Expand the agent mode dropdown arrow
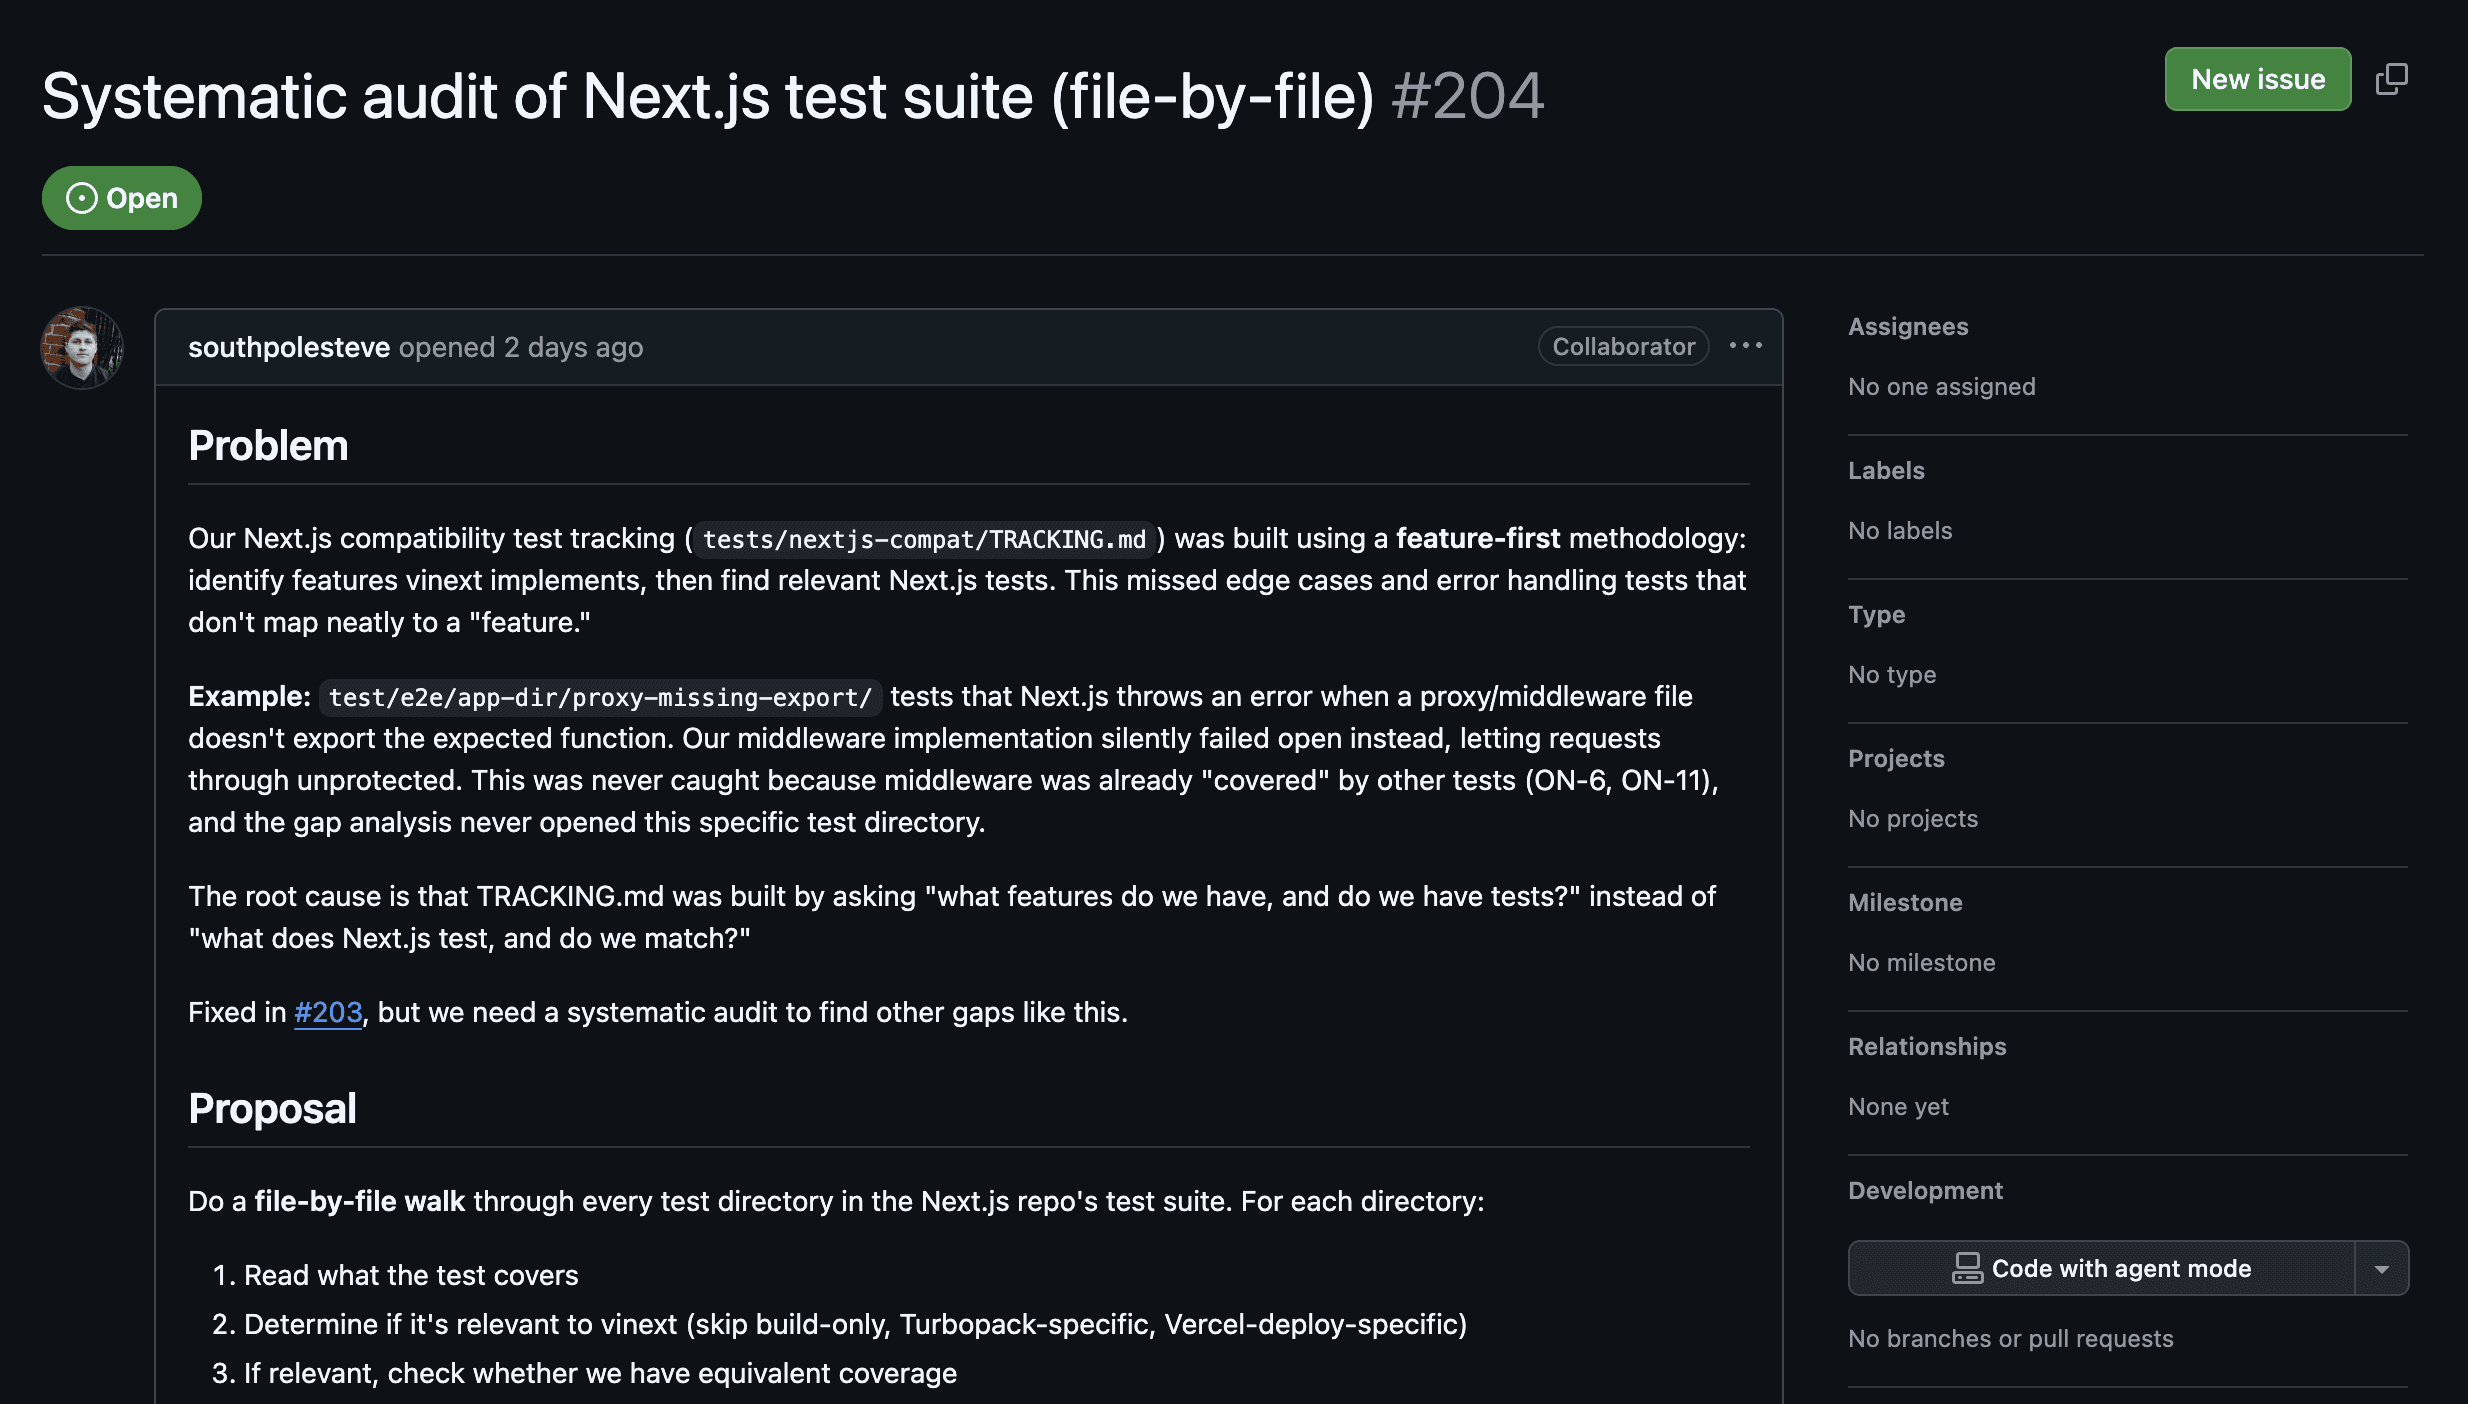The height and width of the screenshot is (1404, 2468). [2382, 1268]
